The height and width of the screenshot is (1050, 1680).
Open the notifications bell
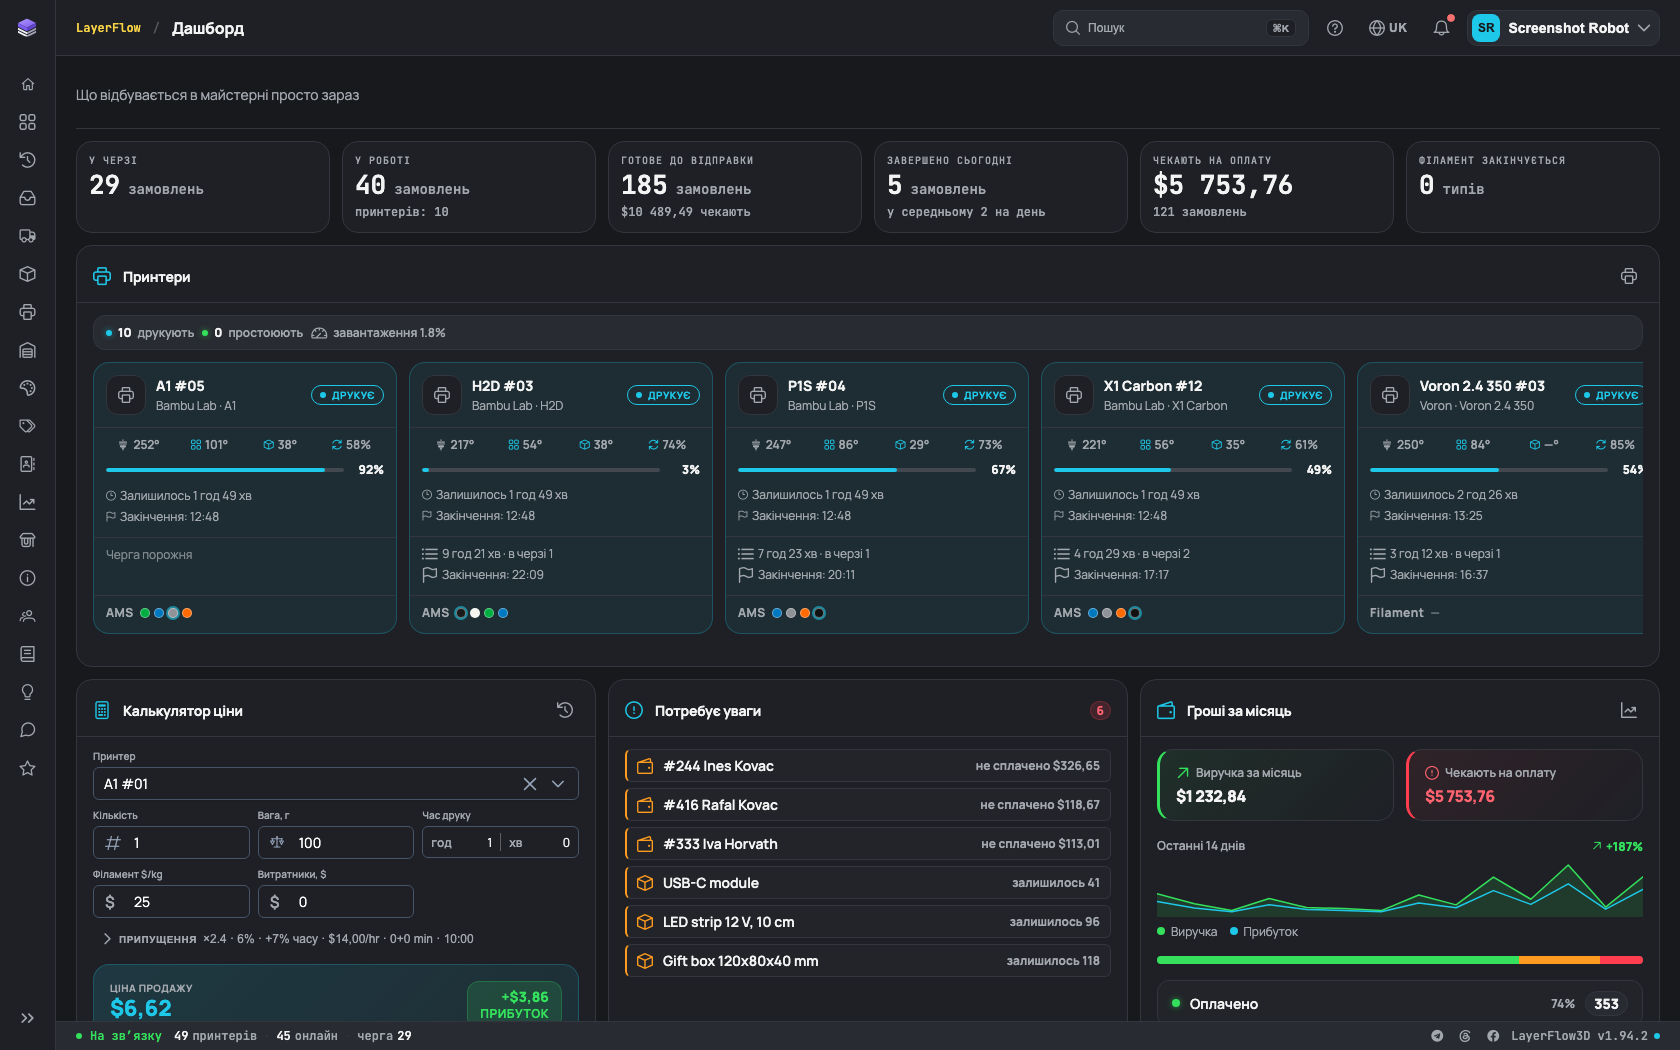pos(1441,28)
